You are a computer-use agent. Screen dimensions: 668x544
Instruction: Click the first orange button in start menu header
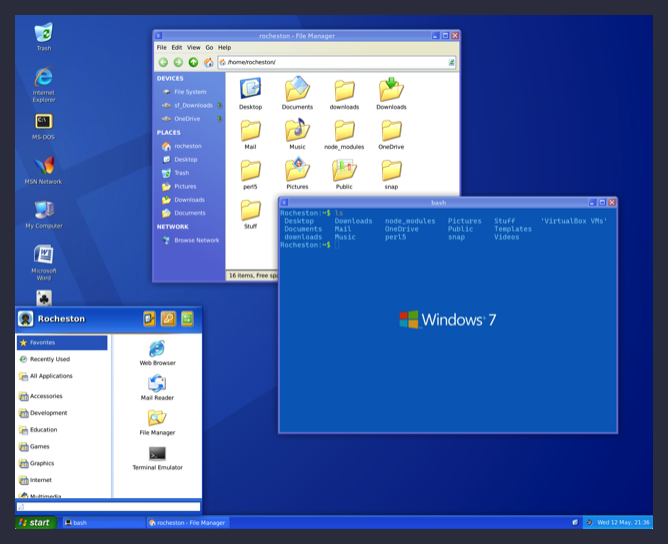(149, 319)
